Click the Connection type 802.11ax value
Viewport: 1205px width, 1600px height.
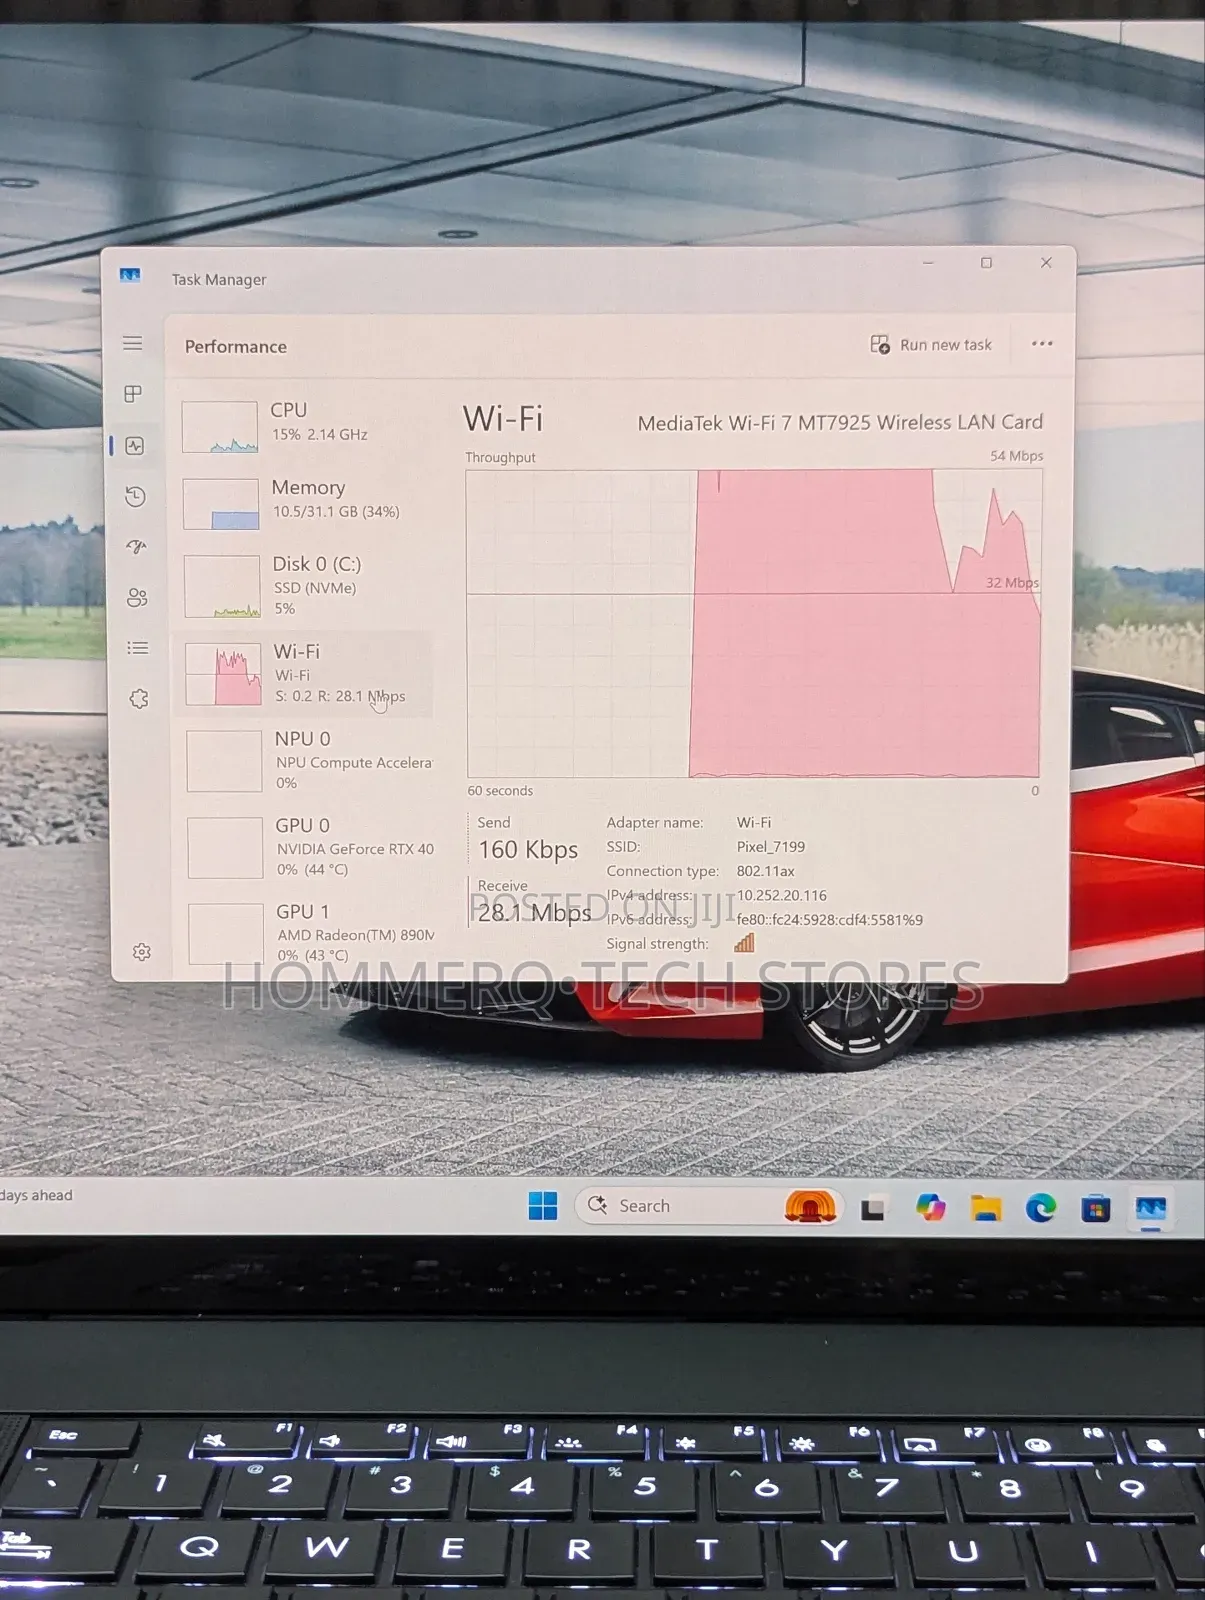[766, 870]
